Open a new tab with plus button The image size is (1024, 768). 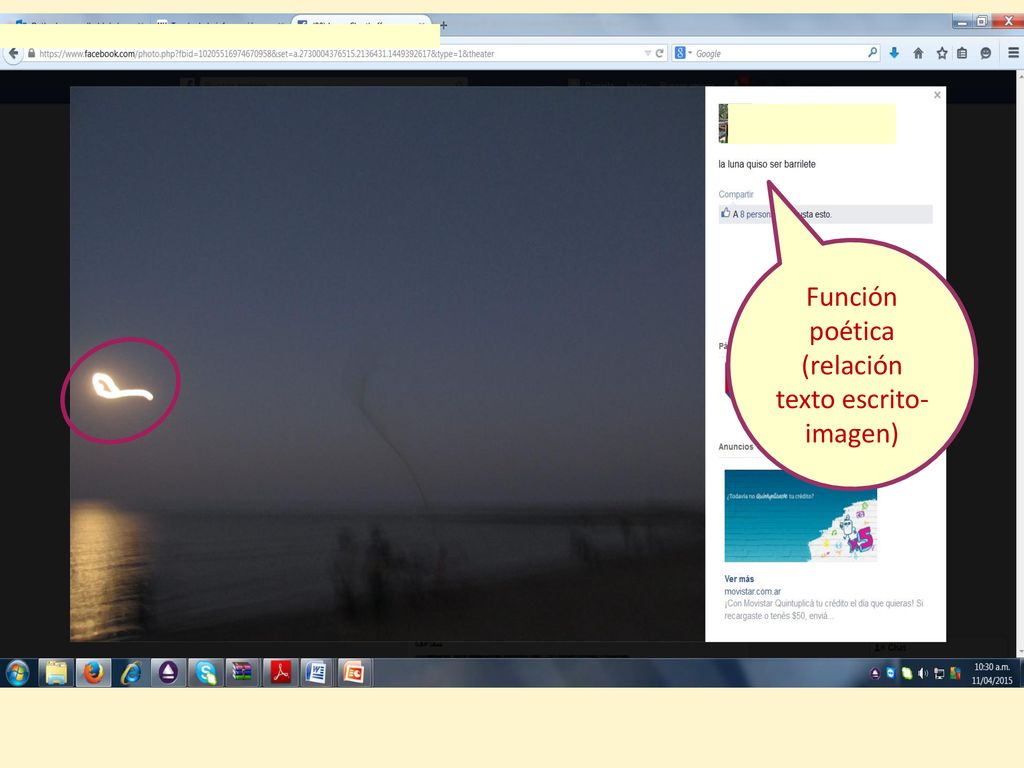[443, 25]
